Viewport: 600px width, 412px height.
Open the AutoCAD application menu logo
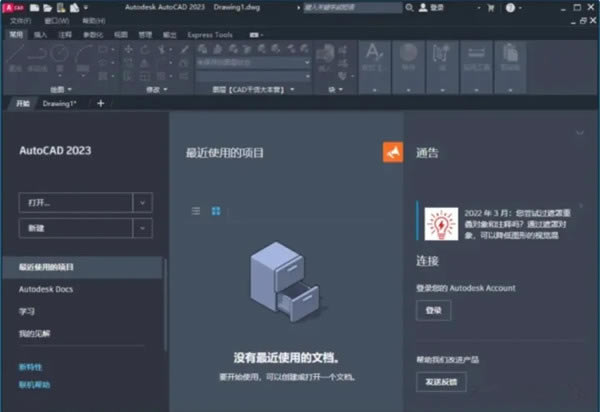click(x=13, y=7)
